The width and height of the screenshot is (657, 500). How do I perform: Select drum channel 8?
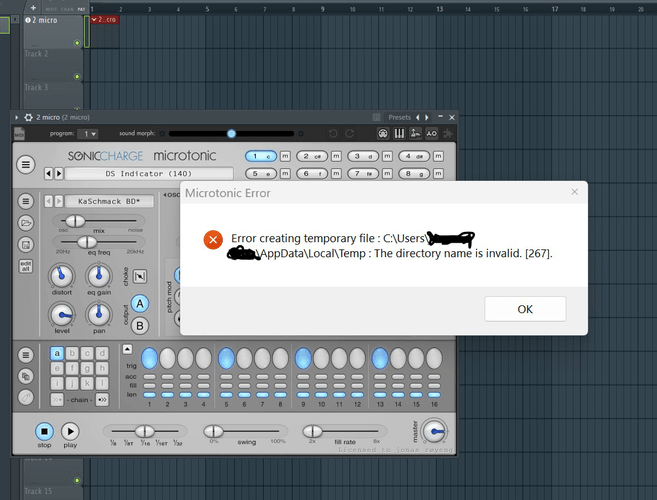(x=414, y=174)
